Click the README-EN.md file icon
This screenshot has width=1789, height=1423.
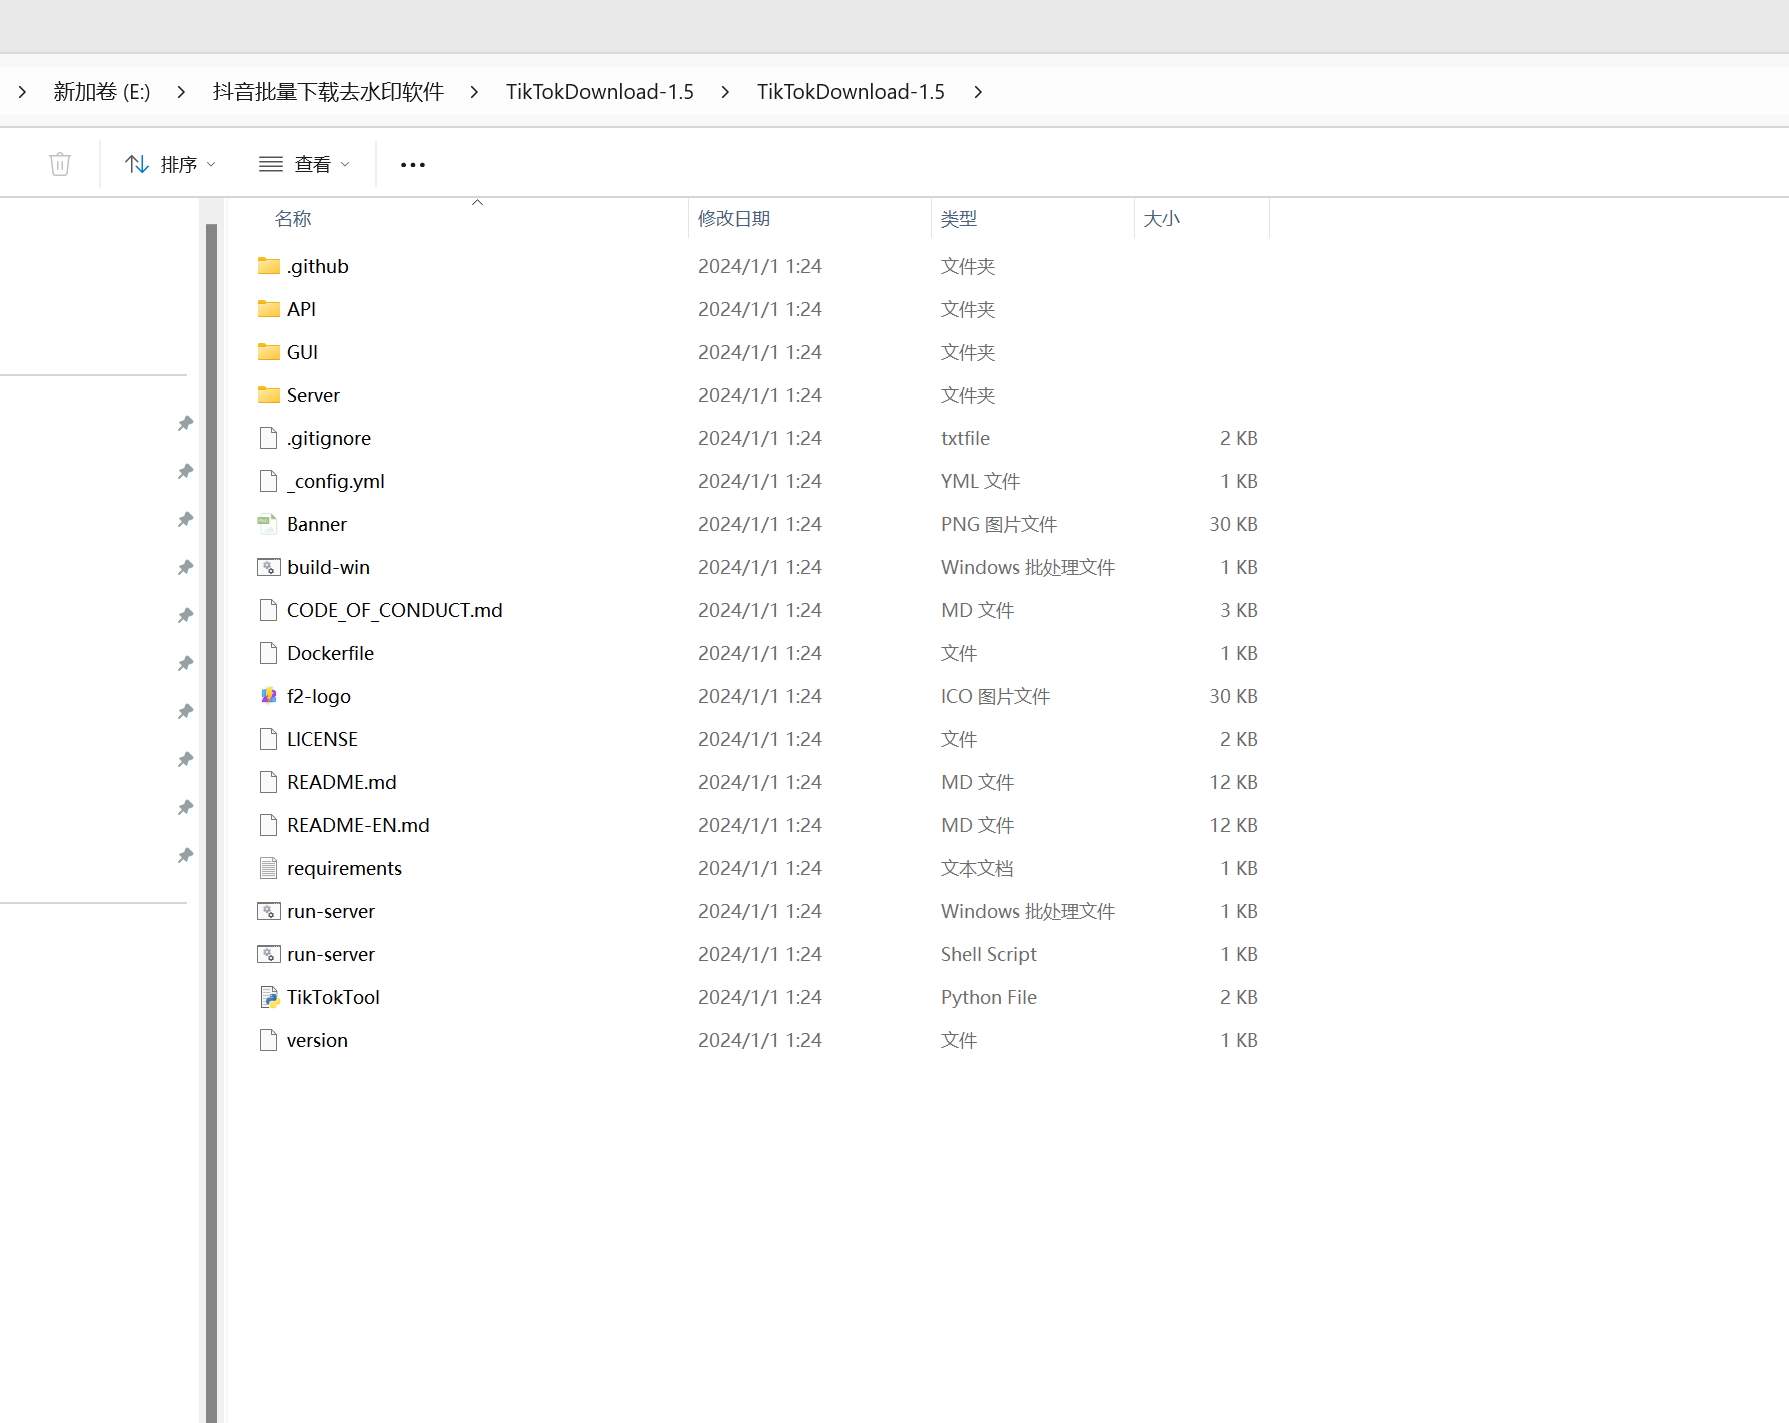(x=268, y=825)
